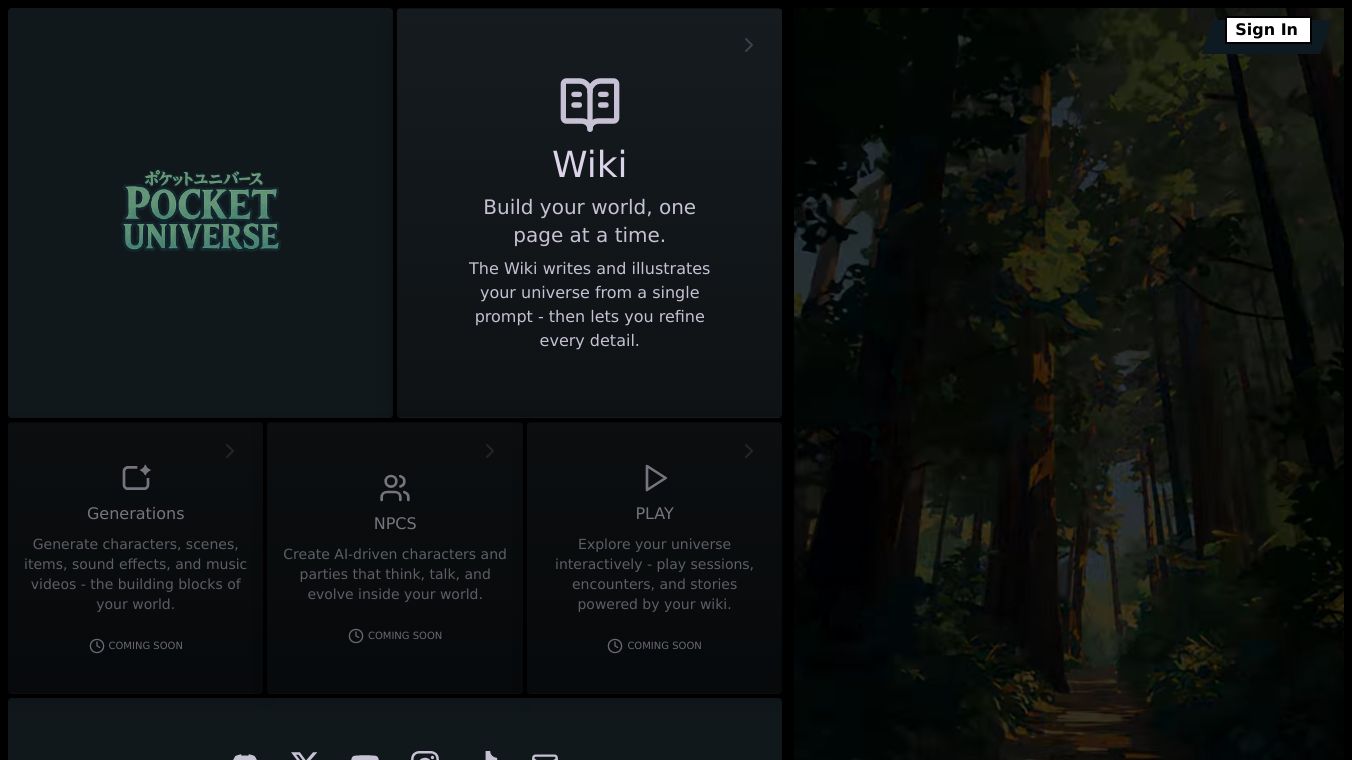Click the chevron arrow on the Generations card

pyautogui.click(x=230, y=451)
